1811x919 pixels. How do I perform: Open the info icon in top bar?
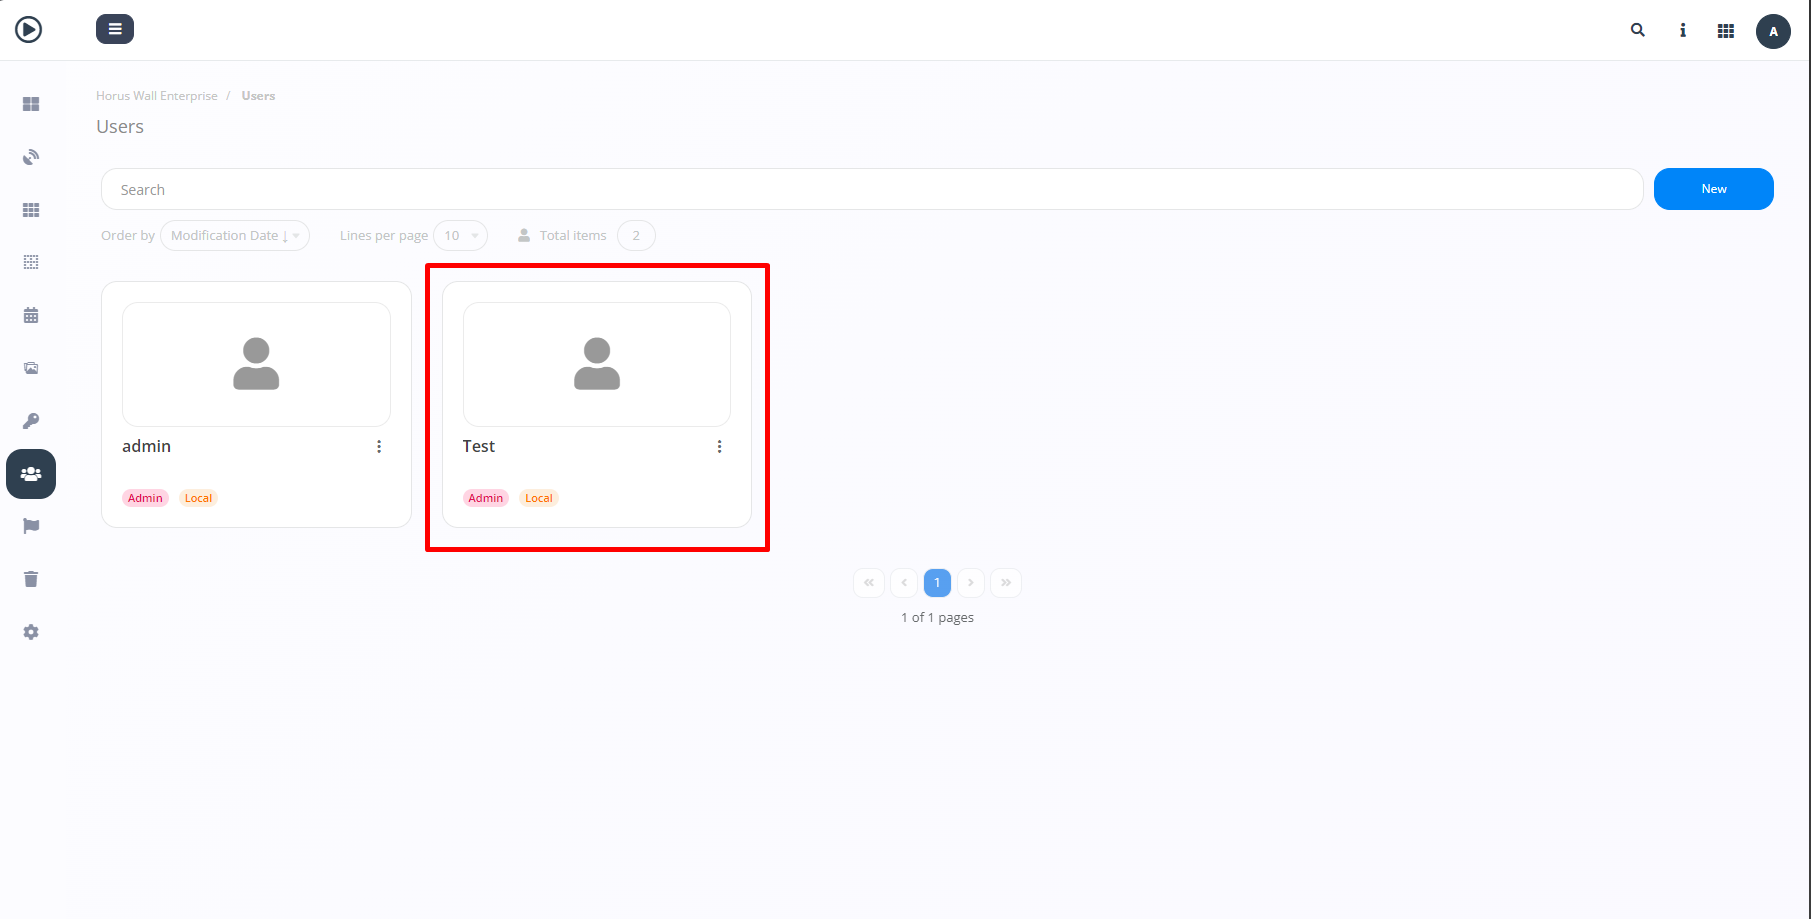coord(1683,31)
